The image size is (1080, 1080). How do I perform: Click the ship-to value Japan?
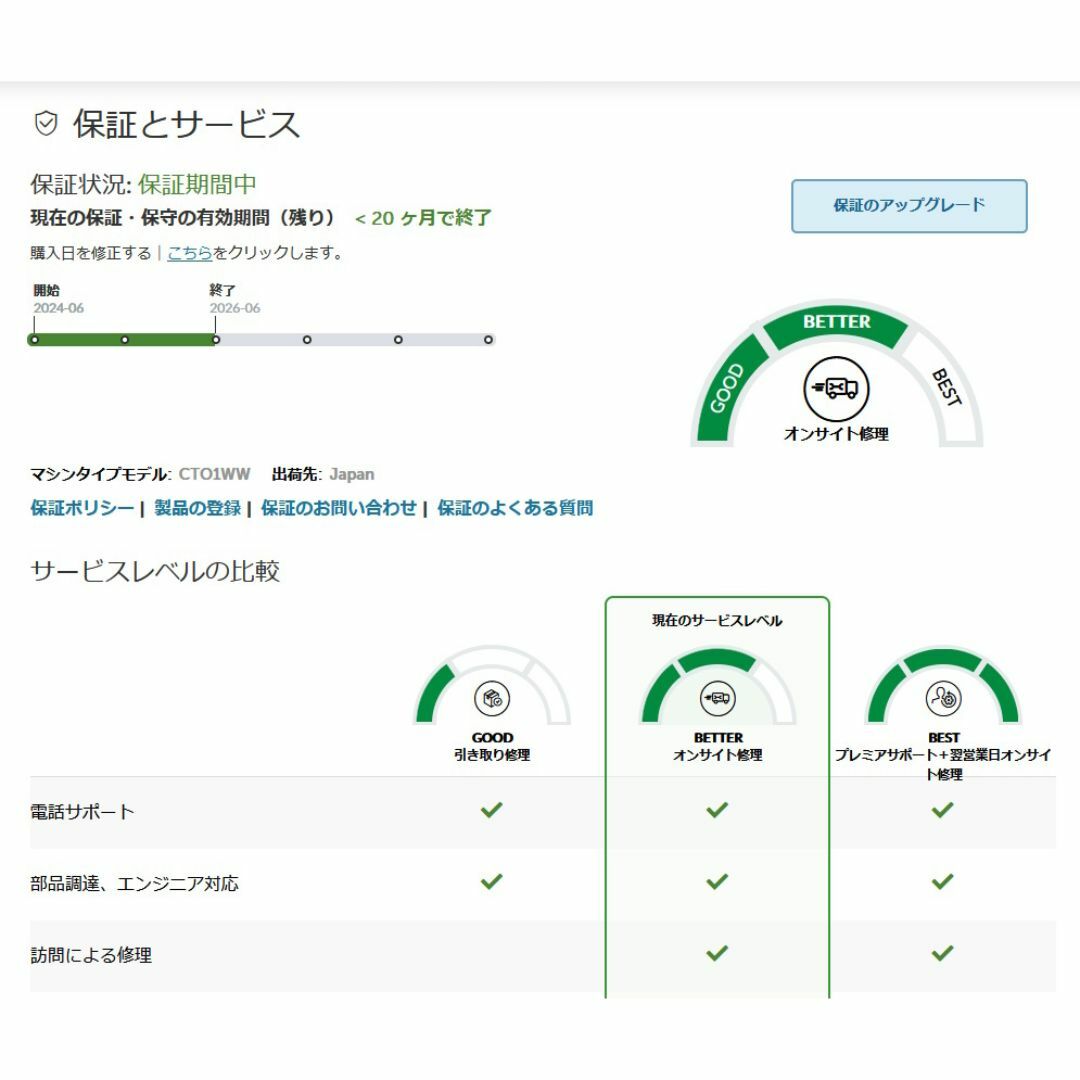coord(351,474)
